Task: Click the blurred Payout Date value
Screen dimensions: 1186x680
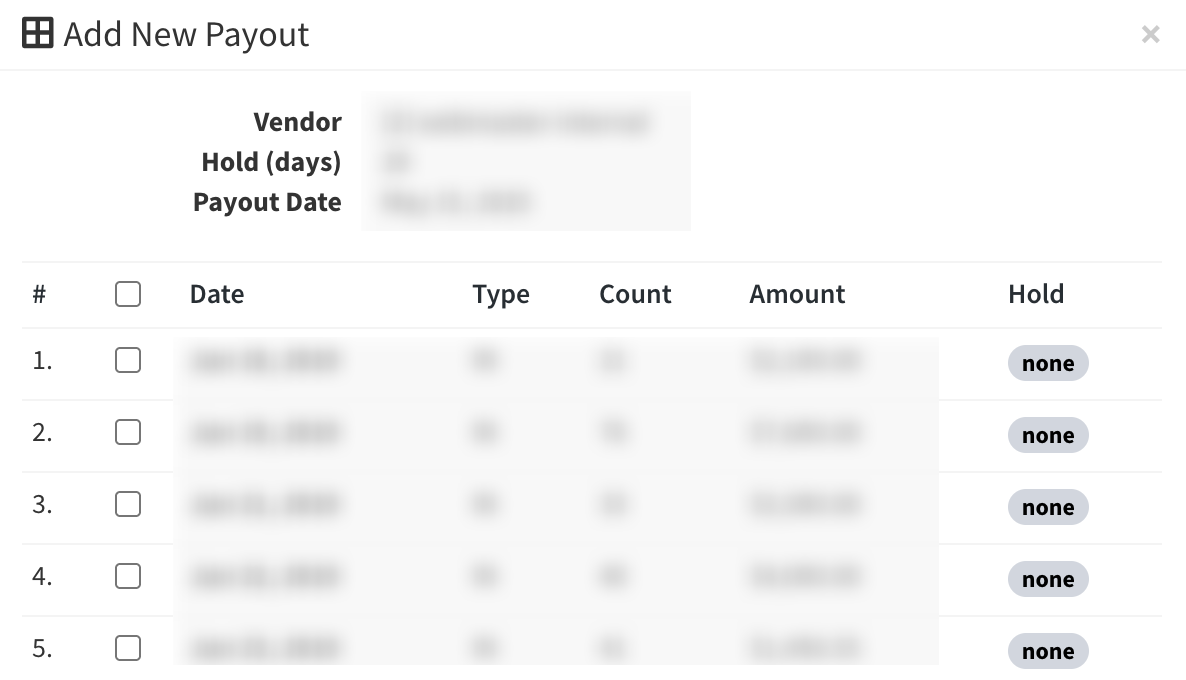Action: click(x=457, y=202)
